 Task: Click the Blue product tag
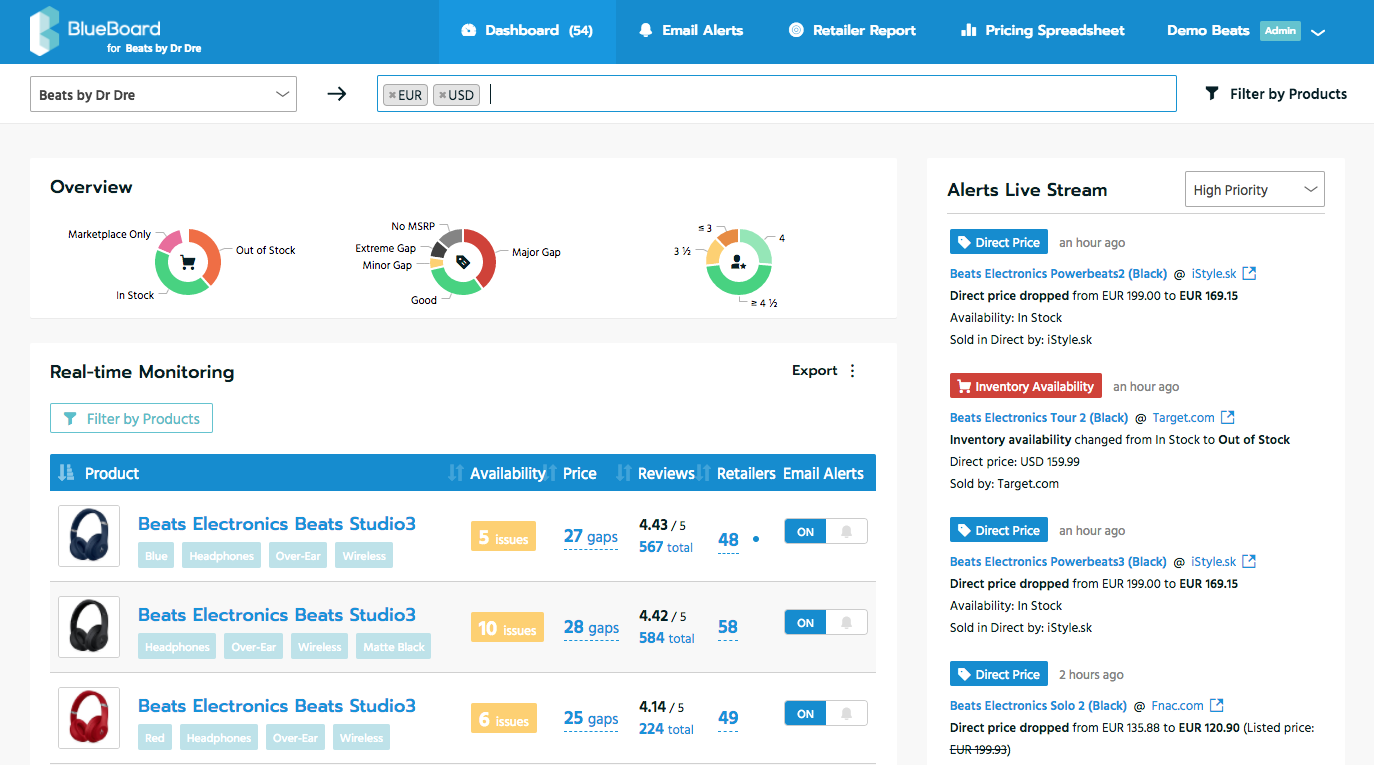(156, 556)
